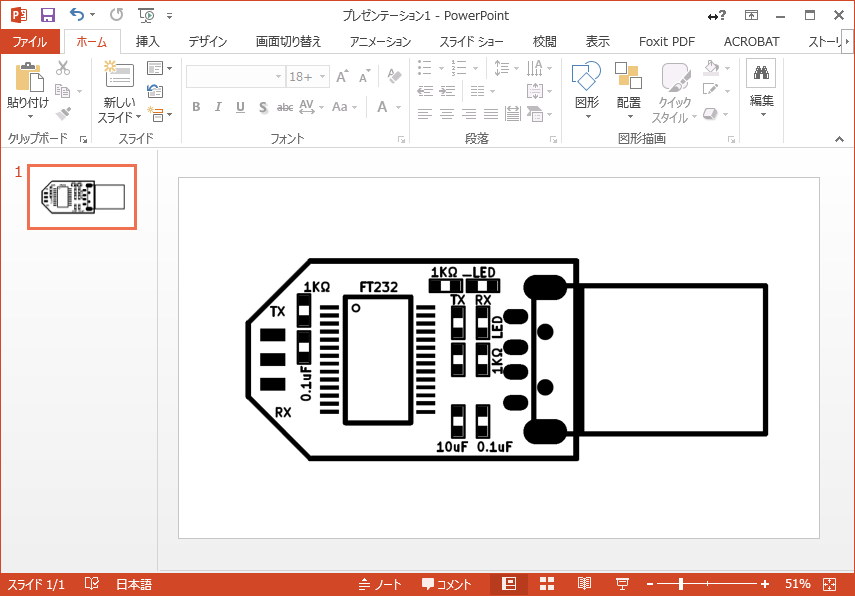The image size is (855, 596).
Task: Toggle Align Left paragraph button
Action: [x=425, y=114]
